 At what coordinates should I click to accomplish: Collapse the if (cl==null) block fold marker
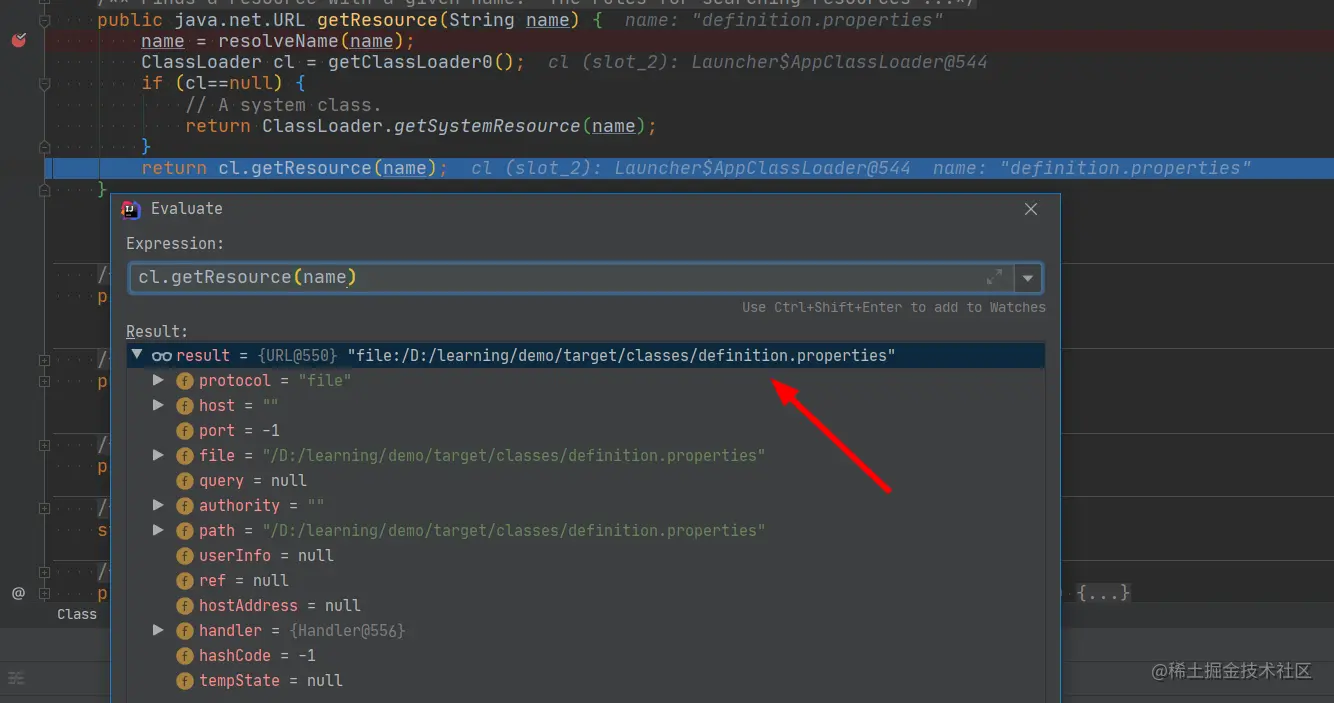[x=44, y=83]
